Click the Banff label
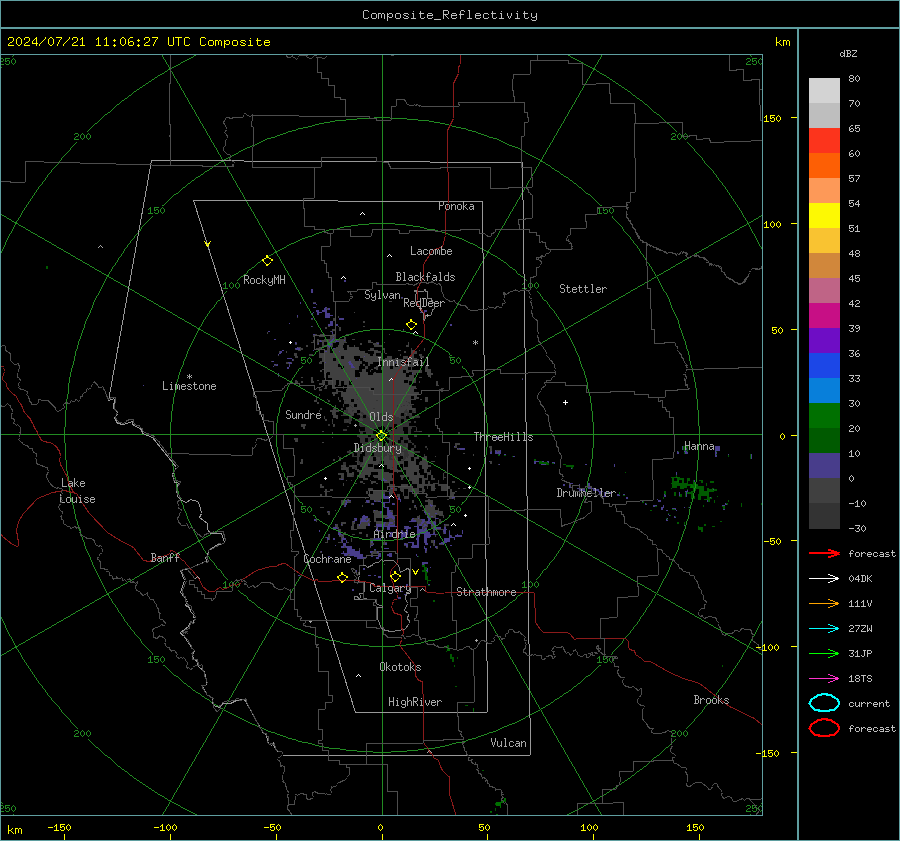The image size is (900, 841). (165, 557)
